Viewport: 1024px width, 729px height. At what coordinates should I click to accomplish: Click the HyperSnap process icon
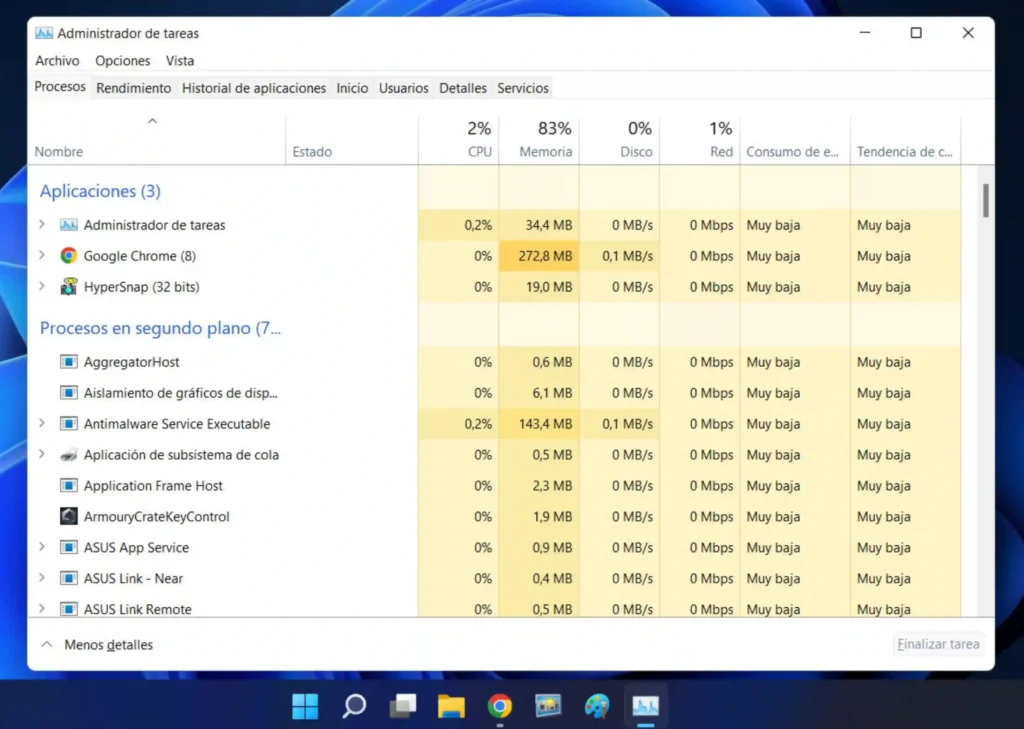69,287
